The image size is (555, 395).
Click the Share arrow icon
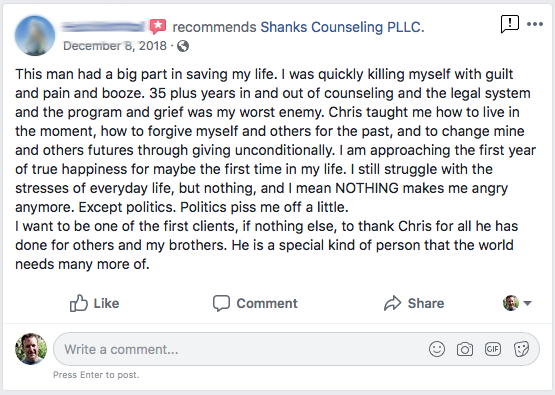click(393, 303)
